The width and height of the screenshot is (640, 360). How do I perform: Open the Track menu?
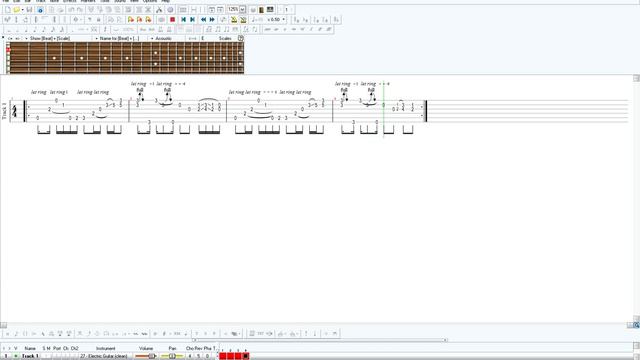(x=40, y=1)
